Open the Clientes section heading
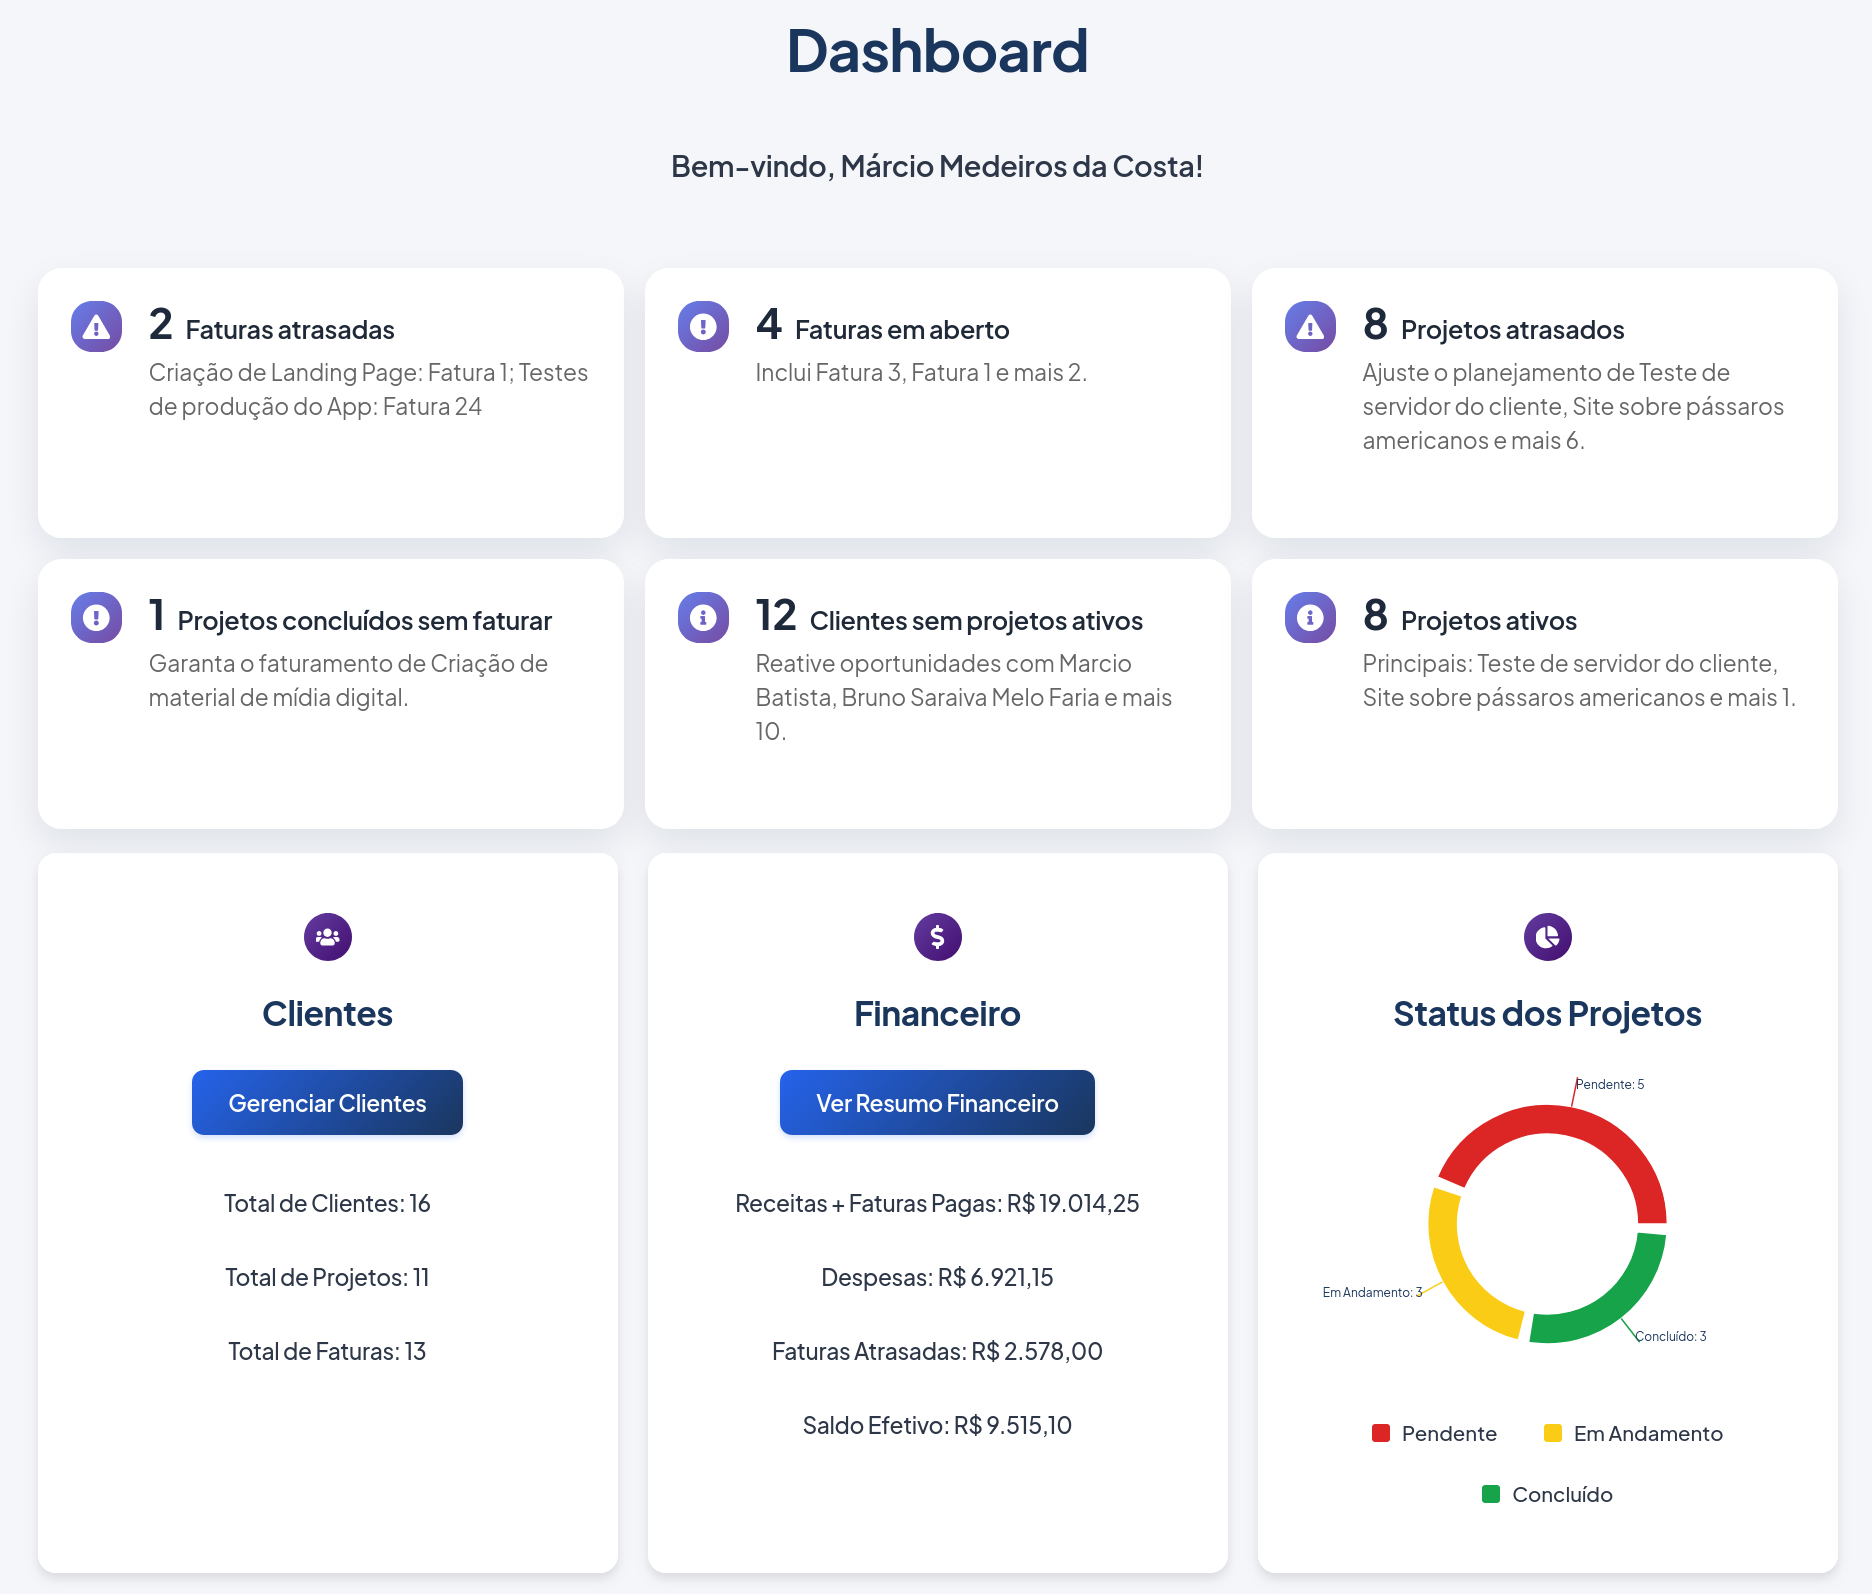1872x1594 pixels. (327, 1012)
